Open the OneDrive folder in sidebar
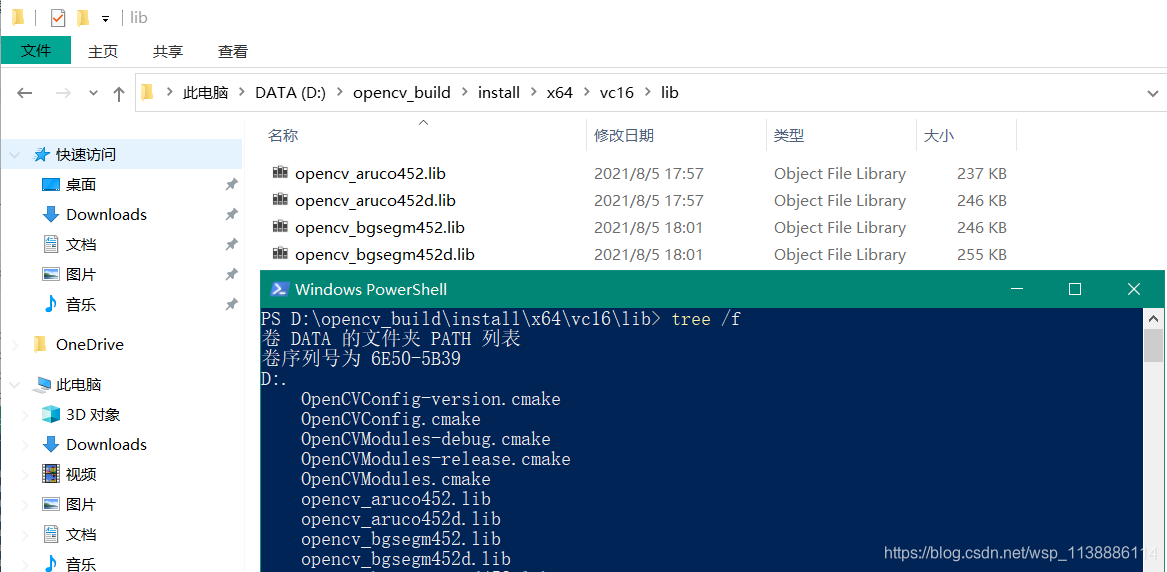This screenshot has width=1167, height=572. coord(89,344)
